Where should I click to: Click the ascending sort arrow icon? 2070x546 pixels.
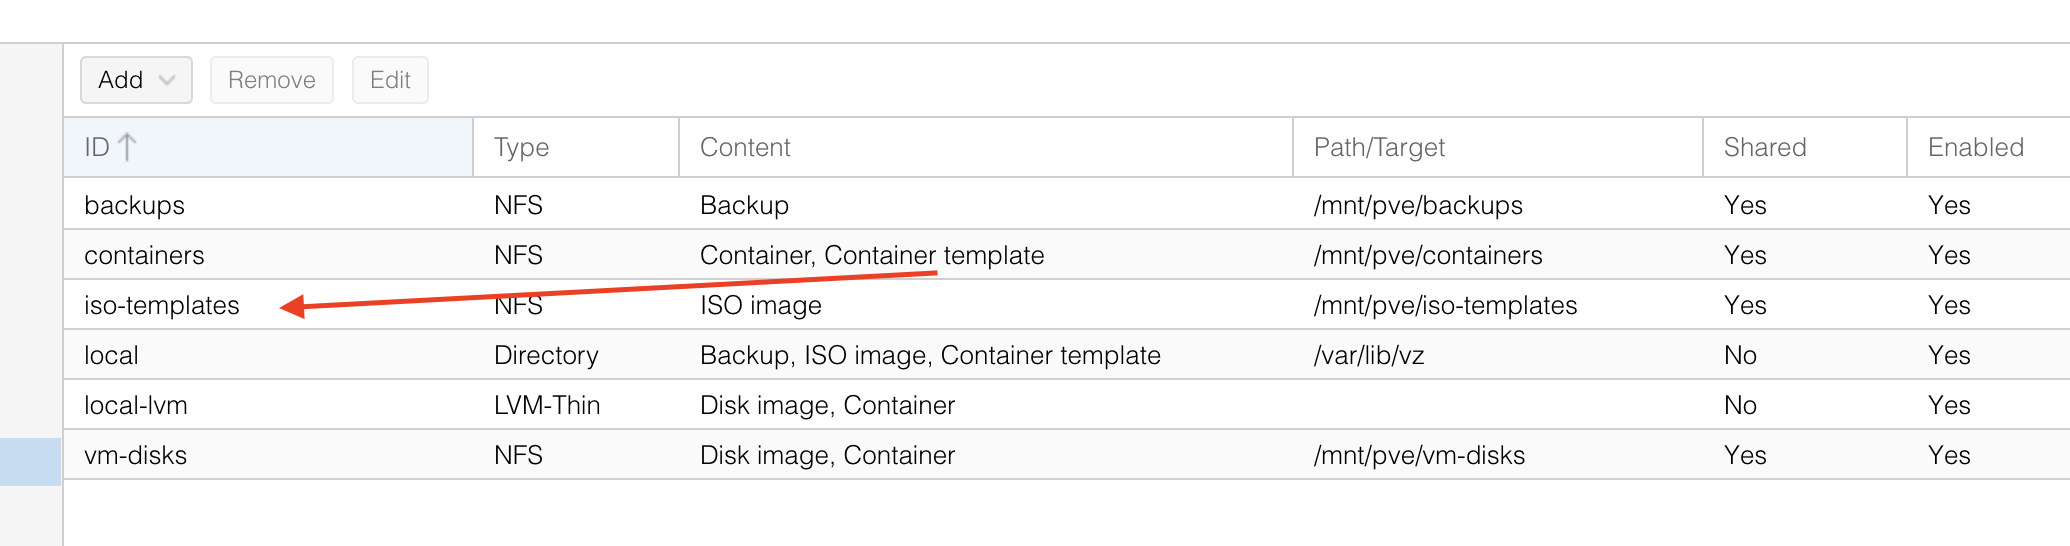point(127,148)
